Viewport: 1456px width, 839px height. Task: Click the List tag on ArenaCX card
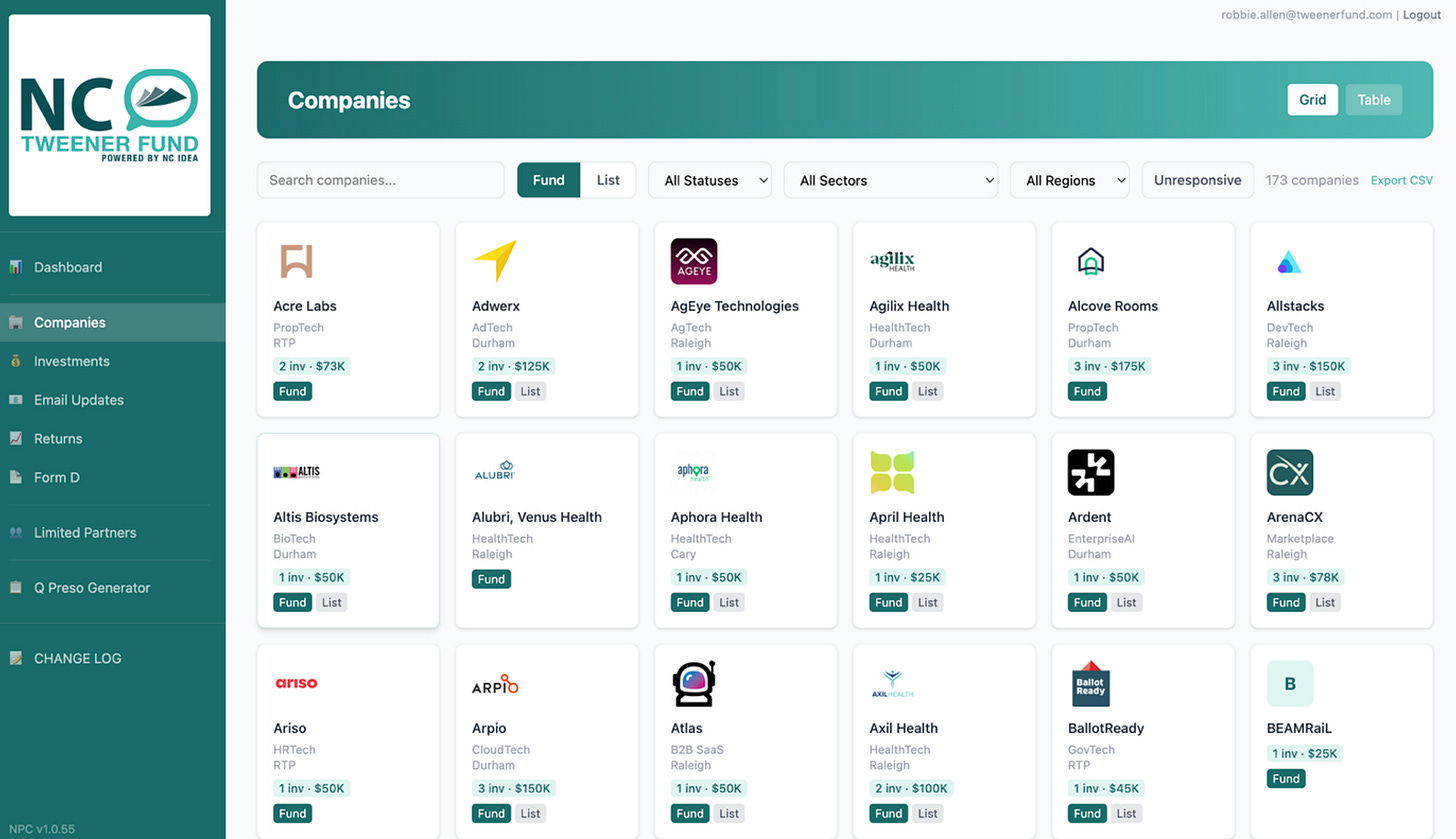(x=1325, y=602)
